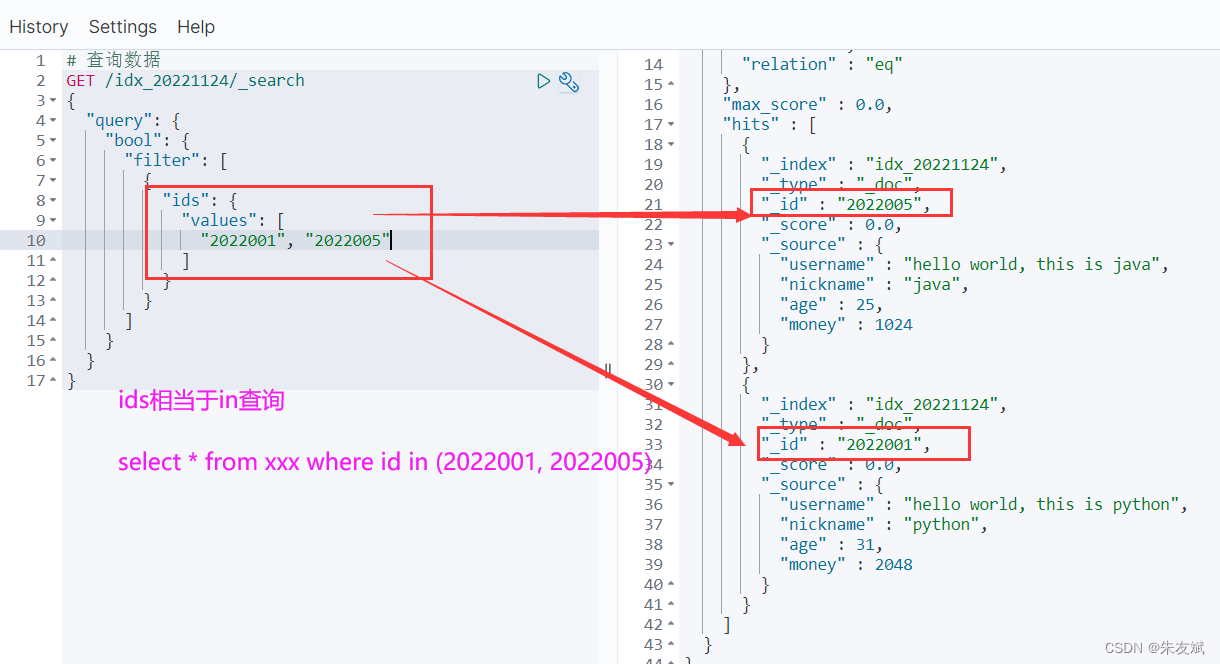Collapse the "query" block fold arrow

(x=51, y=120)
